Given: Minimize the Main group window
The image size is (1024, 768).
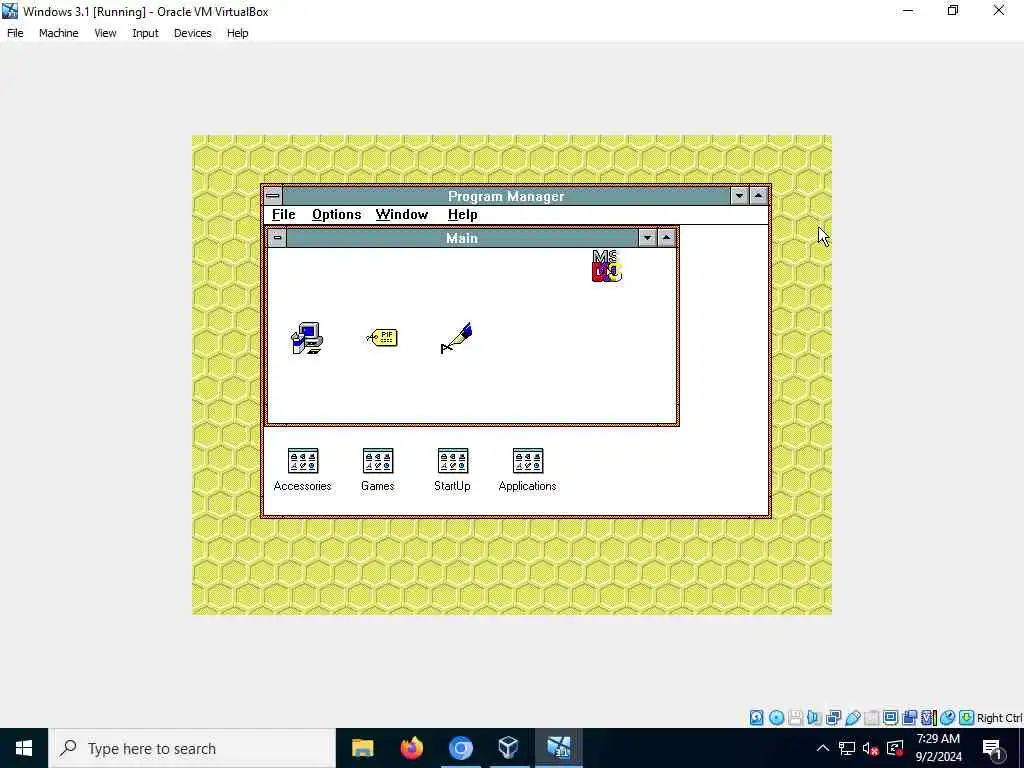Looking at the screenshot, I should pos(647,238).
